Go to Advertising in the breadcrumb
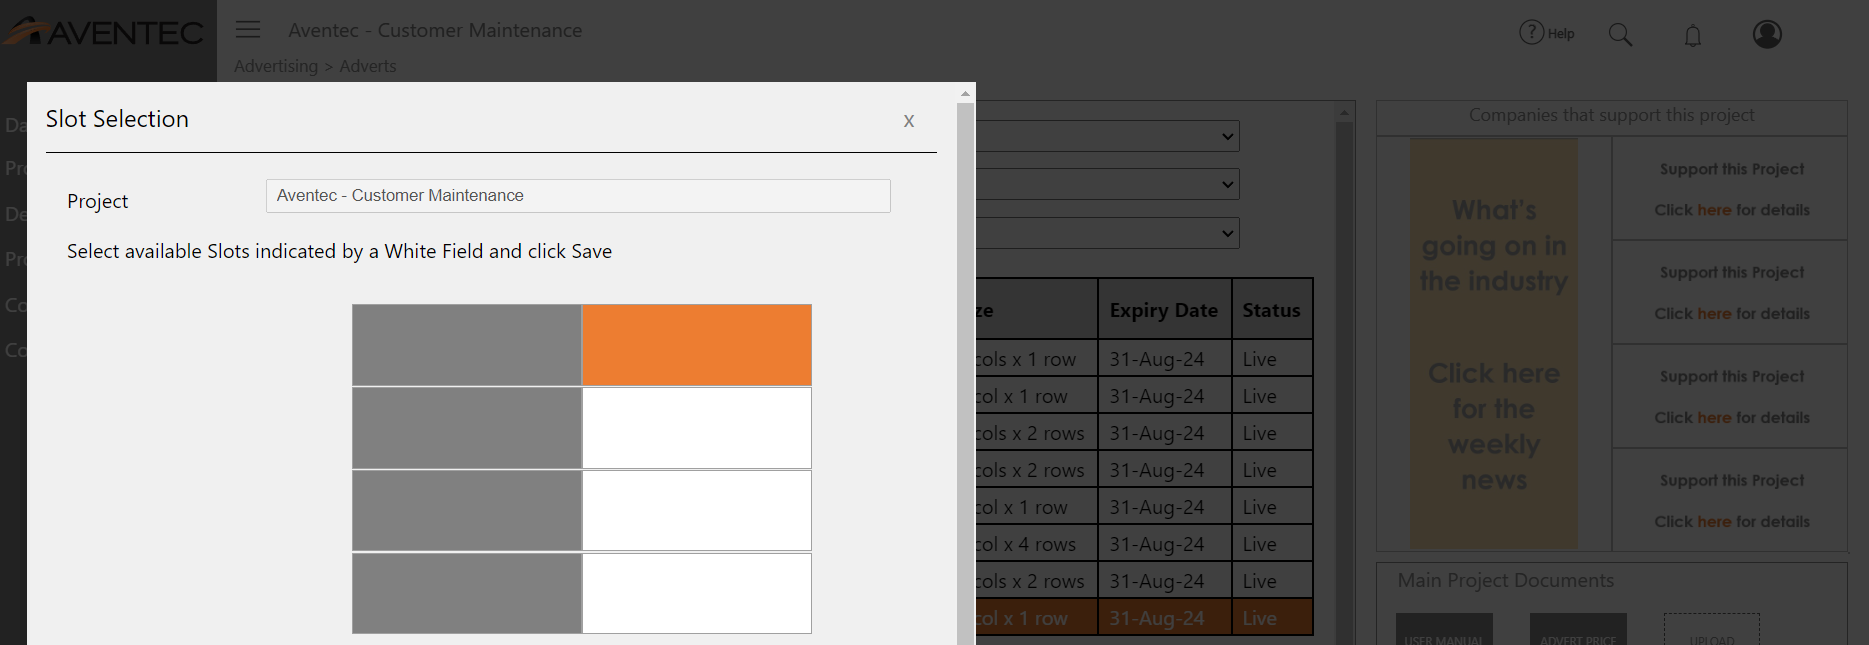The height and width of the screenshot is (645, 1869). (x=276, y=66)
